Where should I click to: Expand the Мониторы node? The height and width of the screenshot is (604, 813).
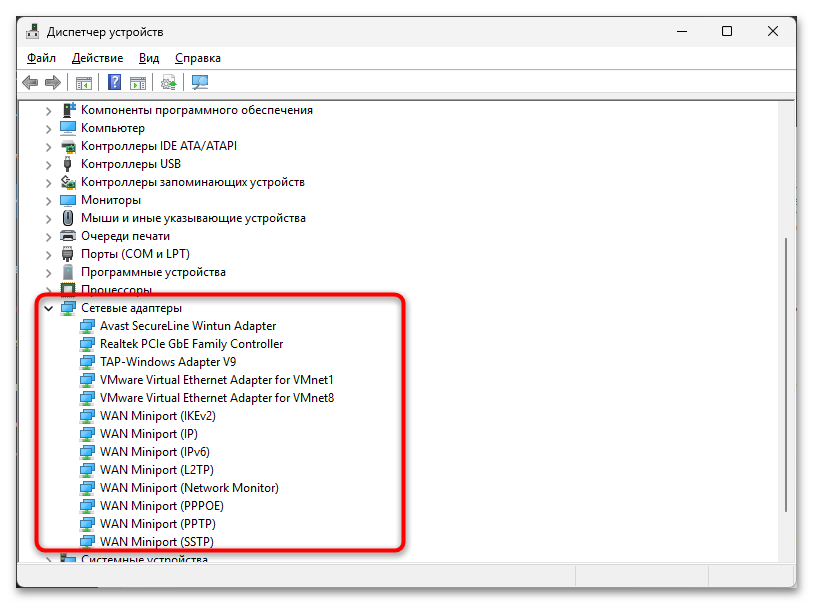point(48,201)
